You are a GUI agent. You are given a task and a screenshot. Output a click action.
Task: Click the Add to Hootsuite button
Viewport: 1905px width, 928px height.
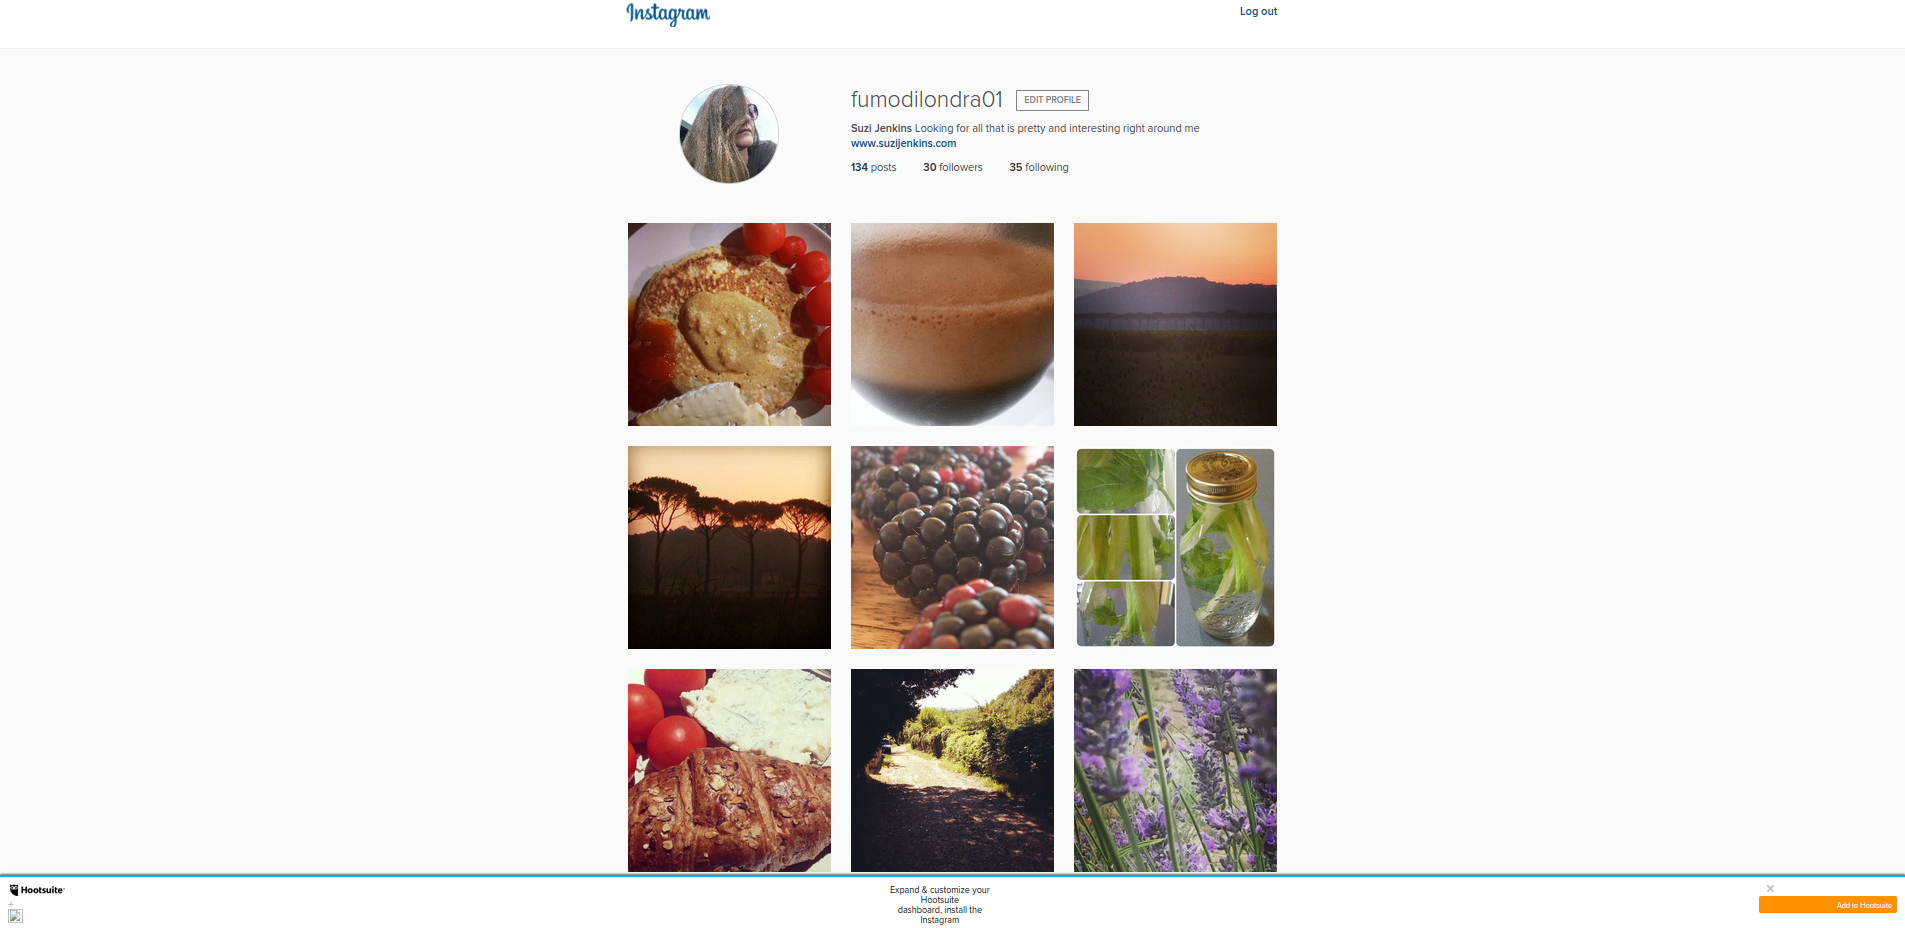(1827, 905)
